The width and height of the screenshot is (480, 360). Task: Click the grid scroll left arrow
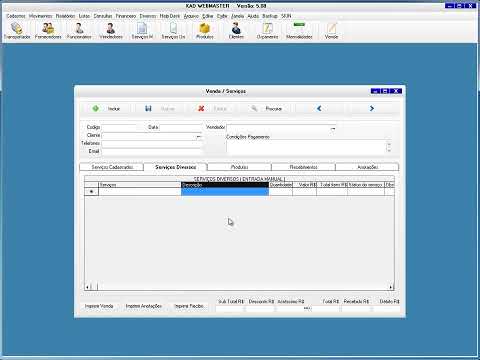[87, 287]
